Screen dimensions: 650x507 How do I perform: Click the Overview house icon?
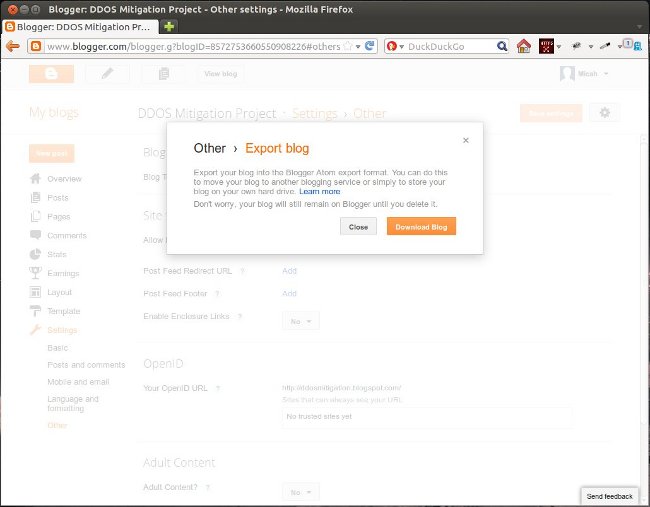point(36,179)
